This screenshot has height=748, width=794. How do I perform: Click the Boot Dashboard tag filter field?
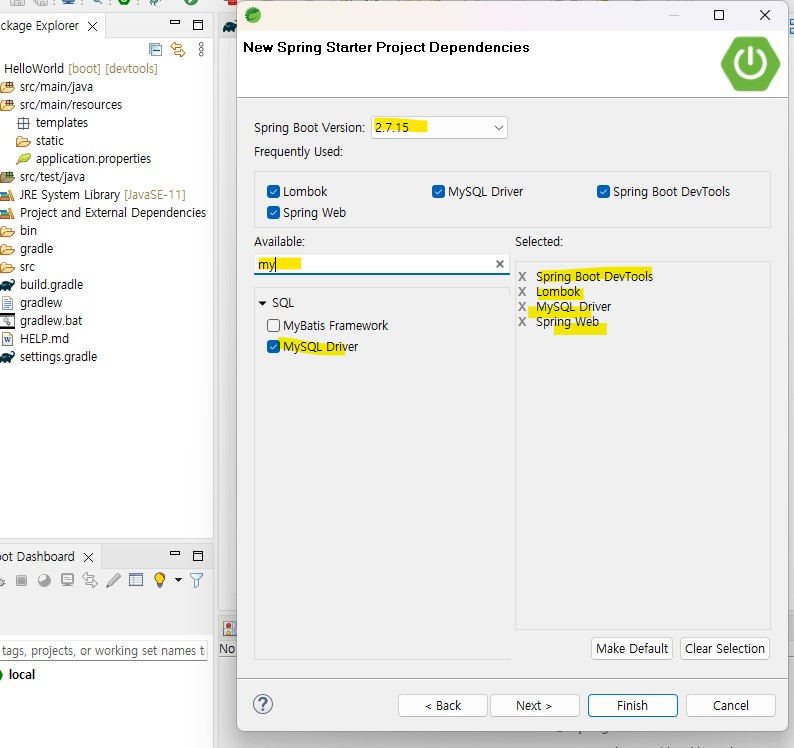(103, 650)
